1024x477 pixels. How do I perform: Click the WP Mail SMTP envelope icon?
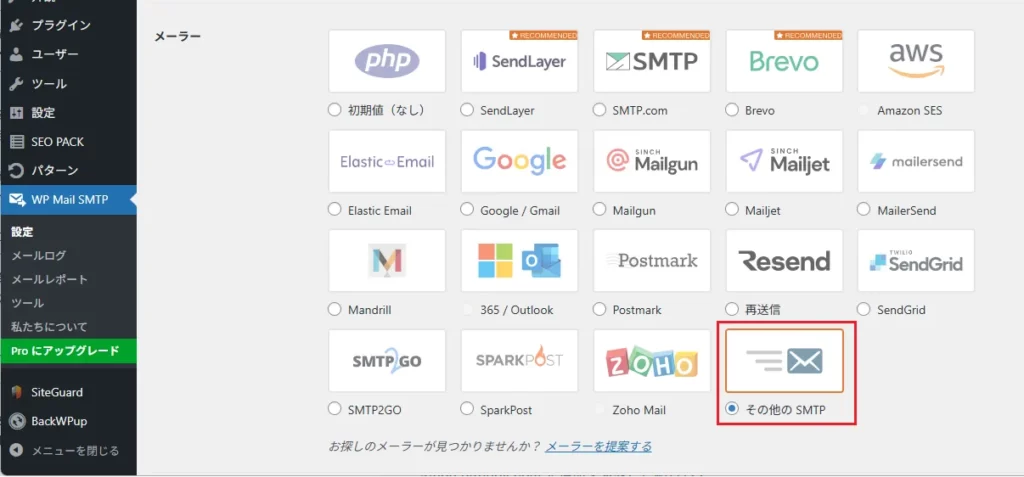tap(18, 199)
